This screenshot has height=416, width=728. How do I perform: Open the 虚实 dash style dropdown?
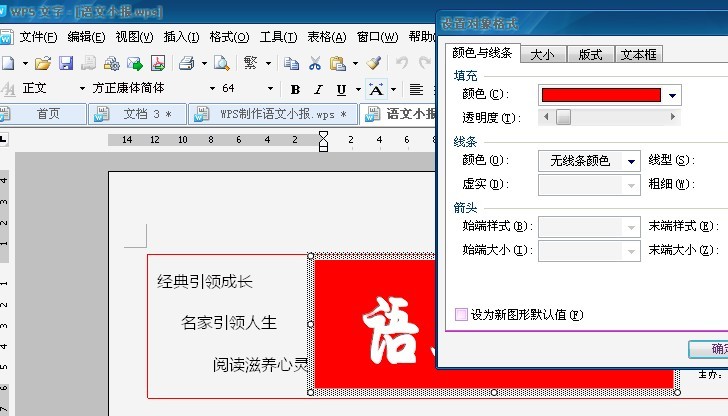631,185
